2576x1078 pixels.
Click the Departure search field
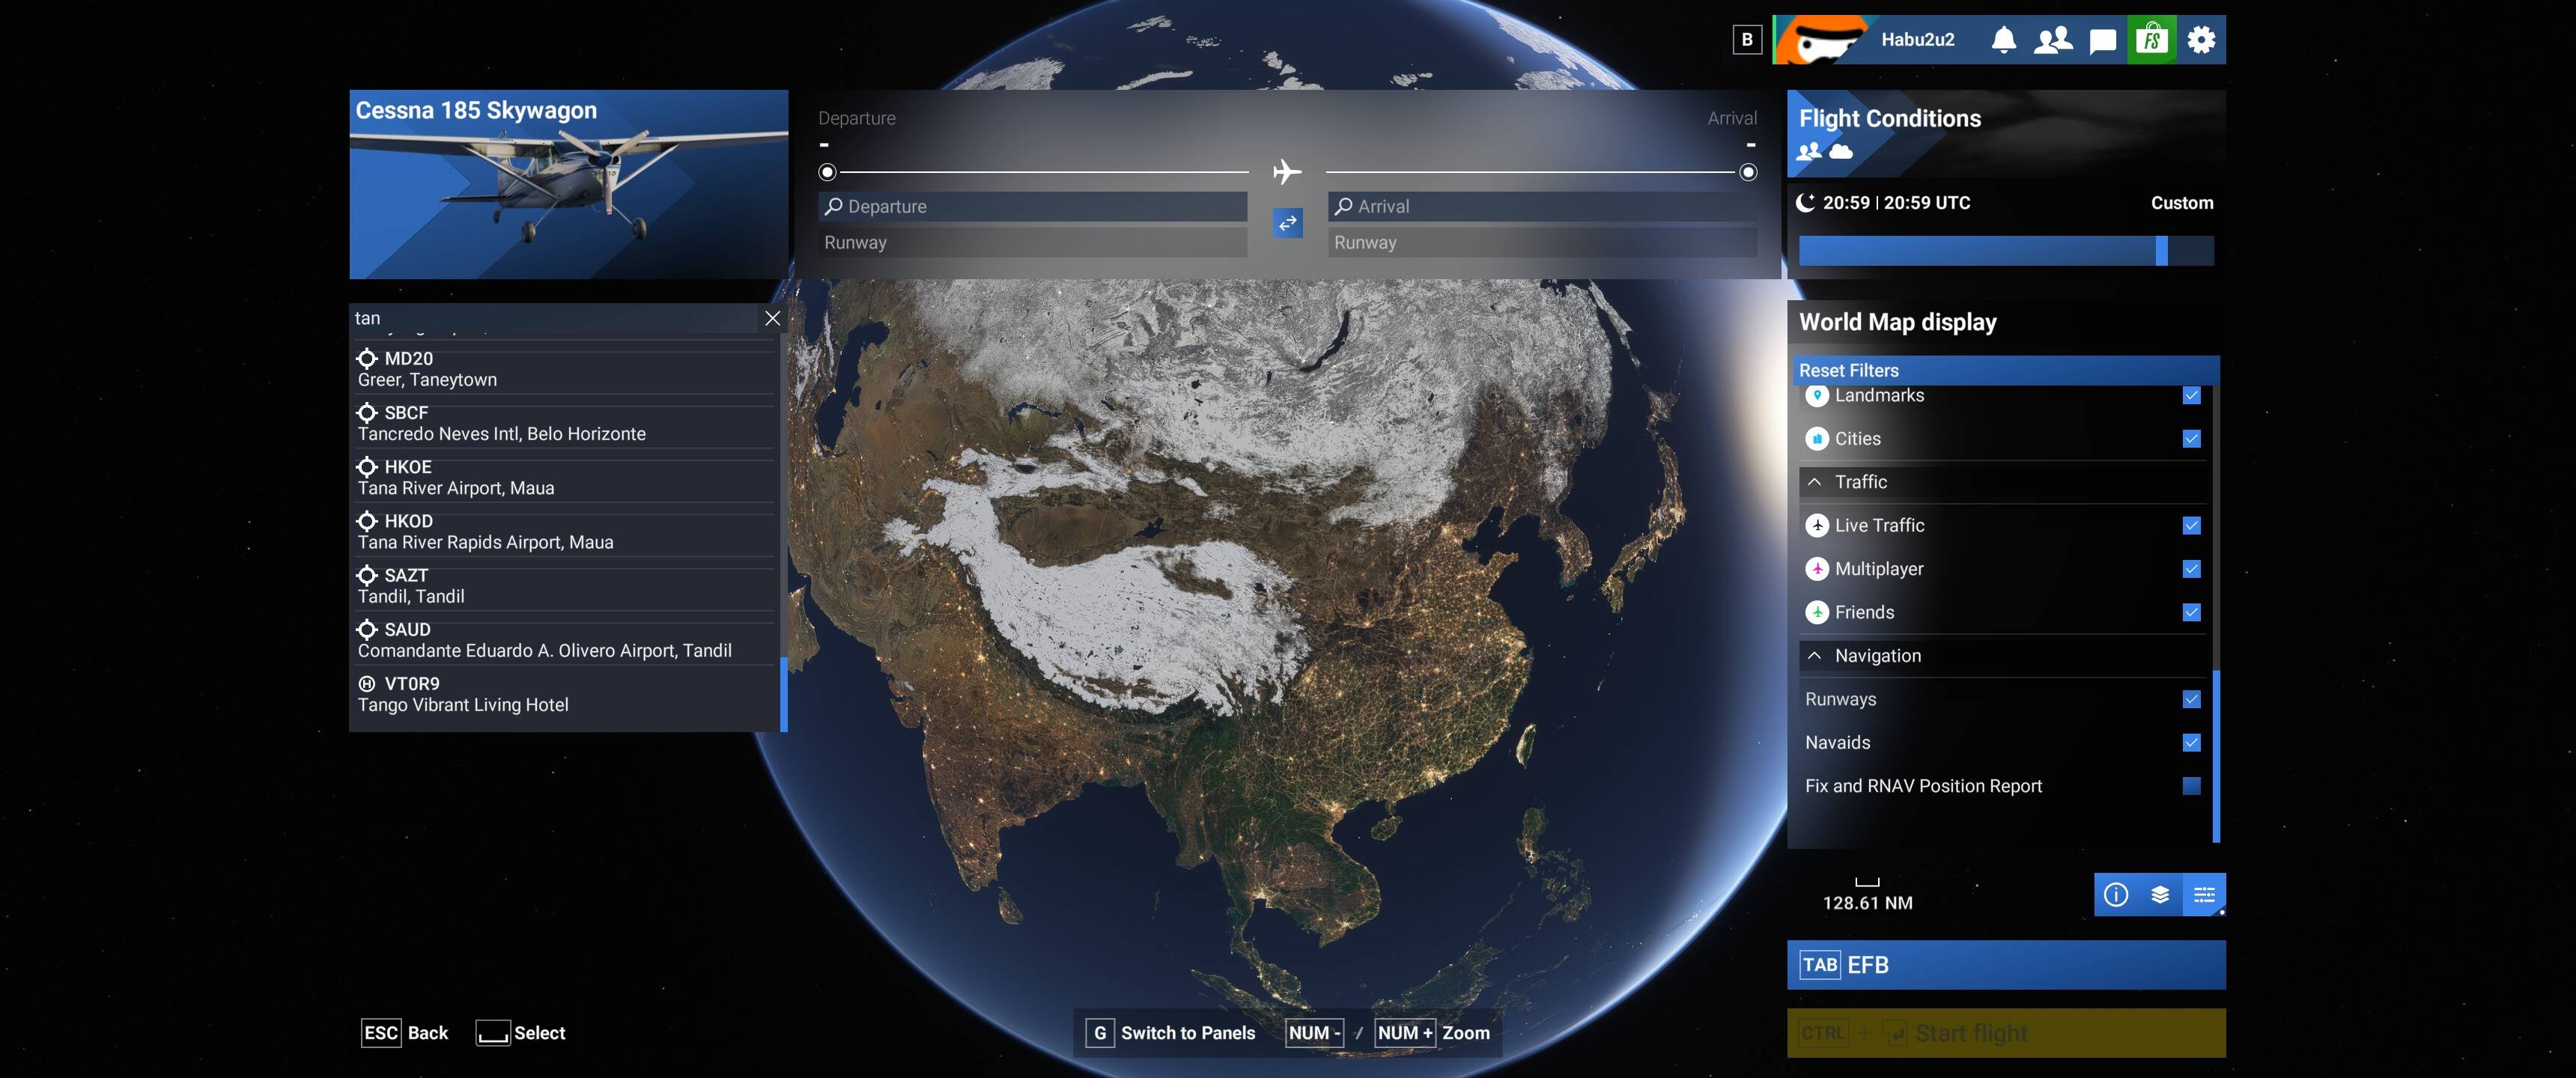[x=1032, y=207]
